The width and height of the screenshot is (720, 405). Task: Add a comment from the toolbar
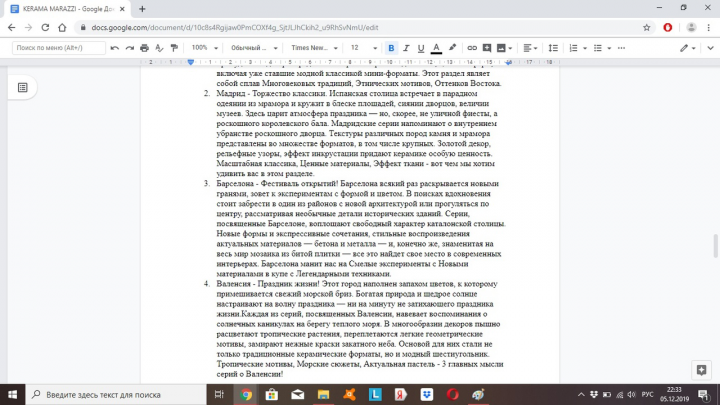pyautogui.click(x=487, y=48)
